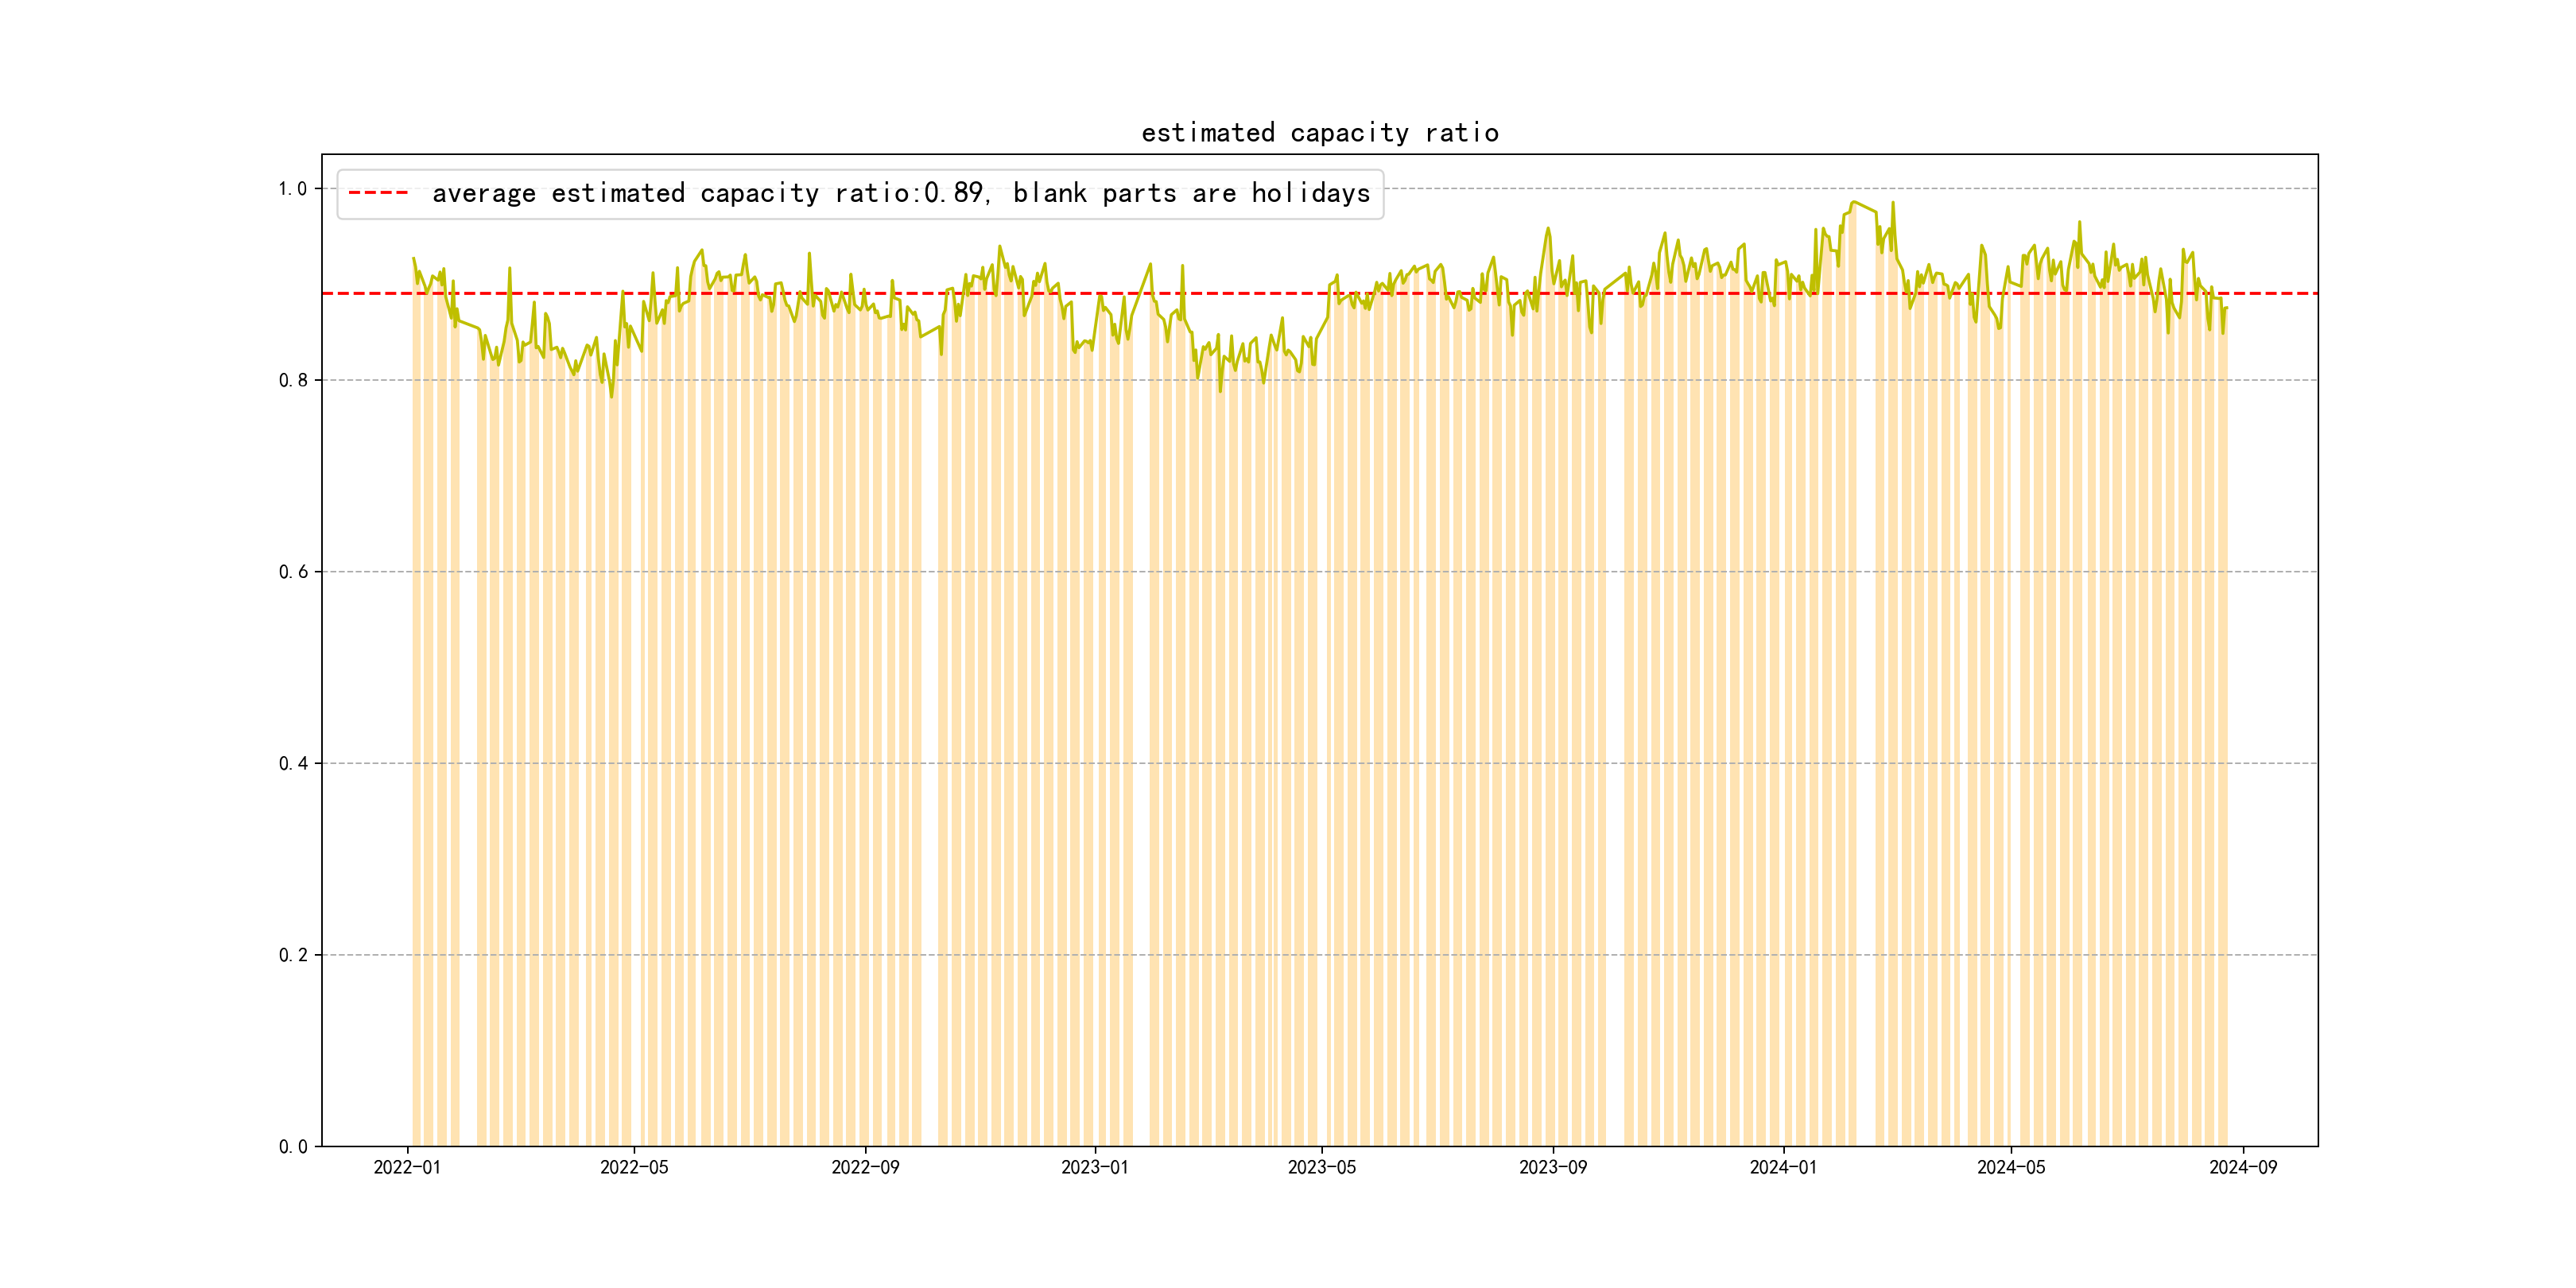Click the 2023-01 x-axis label
2576x1288 pixels.
(x=1095, y=1168)
